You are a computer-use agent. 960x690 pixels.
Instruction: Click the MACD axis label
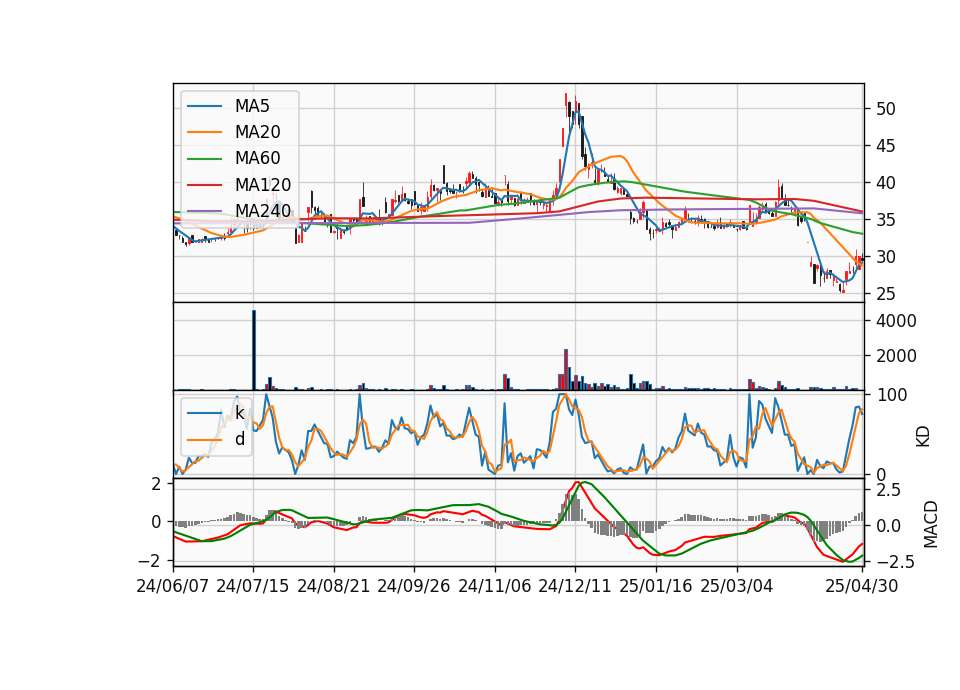pos(931,524)
